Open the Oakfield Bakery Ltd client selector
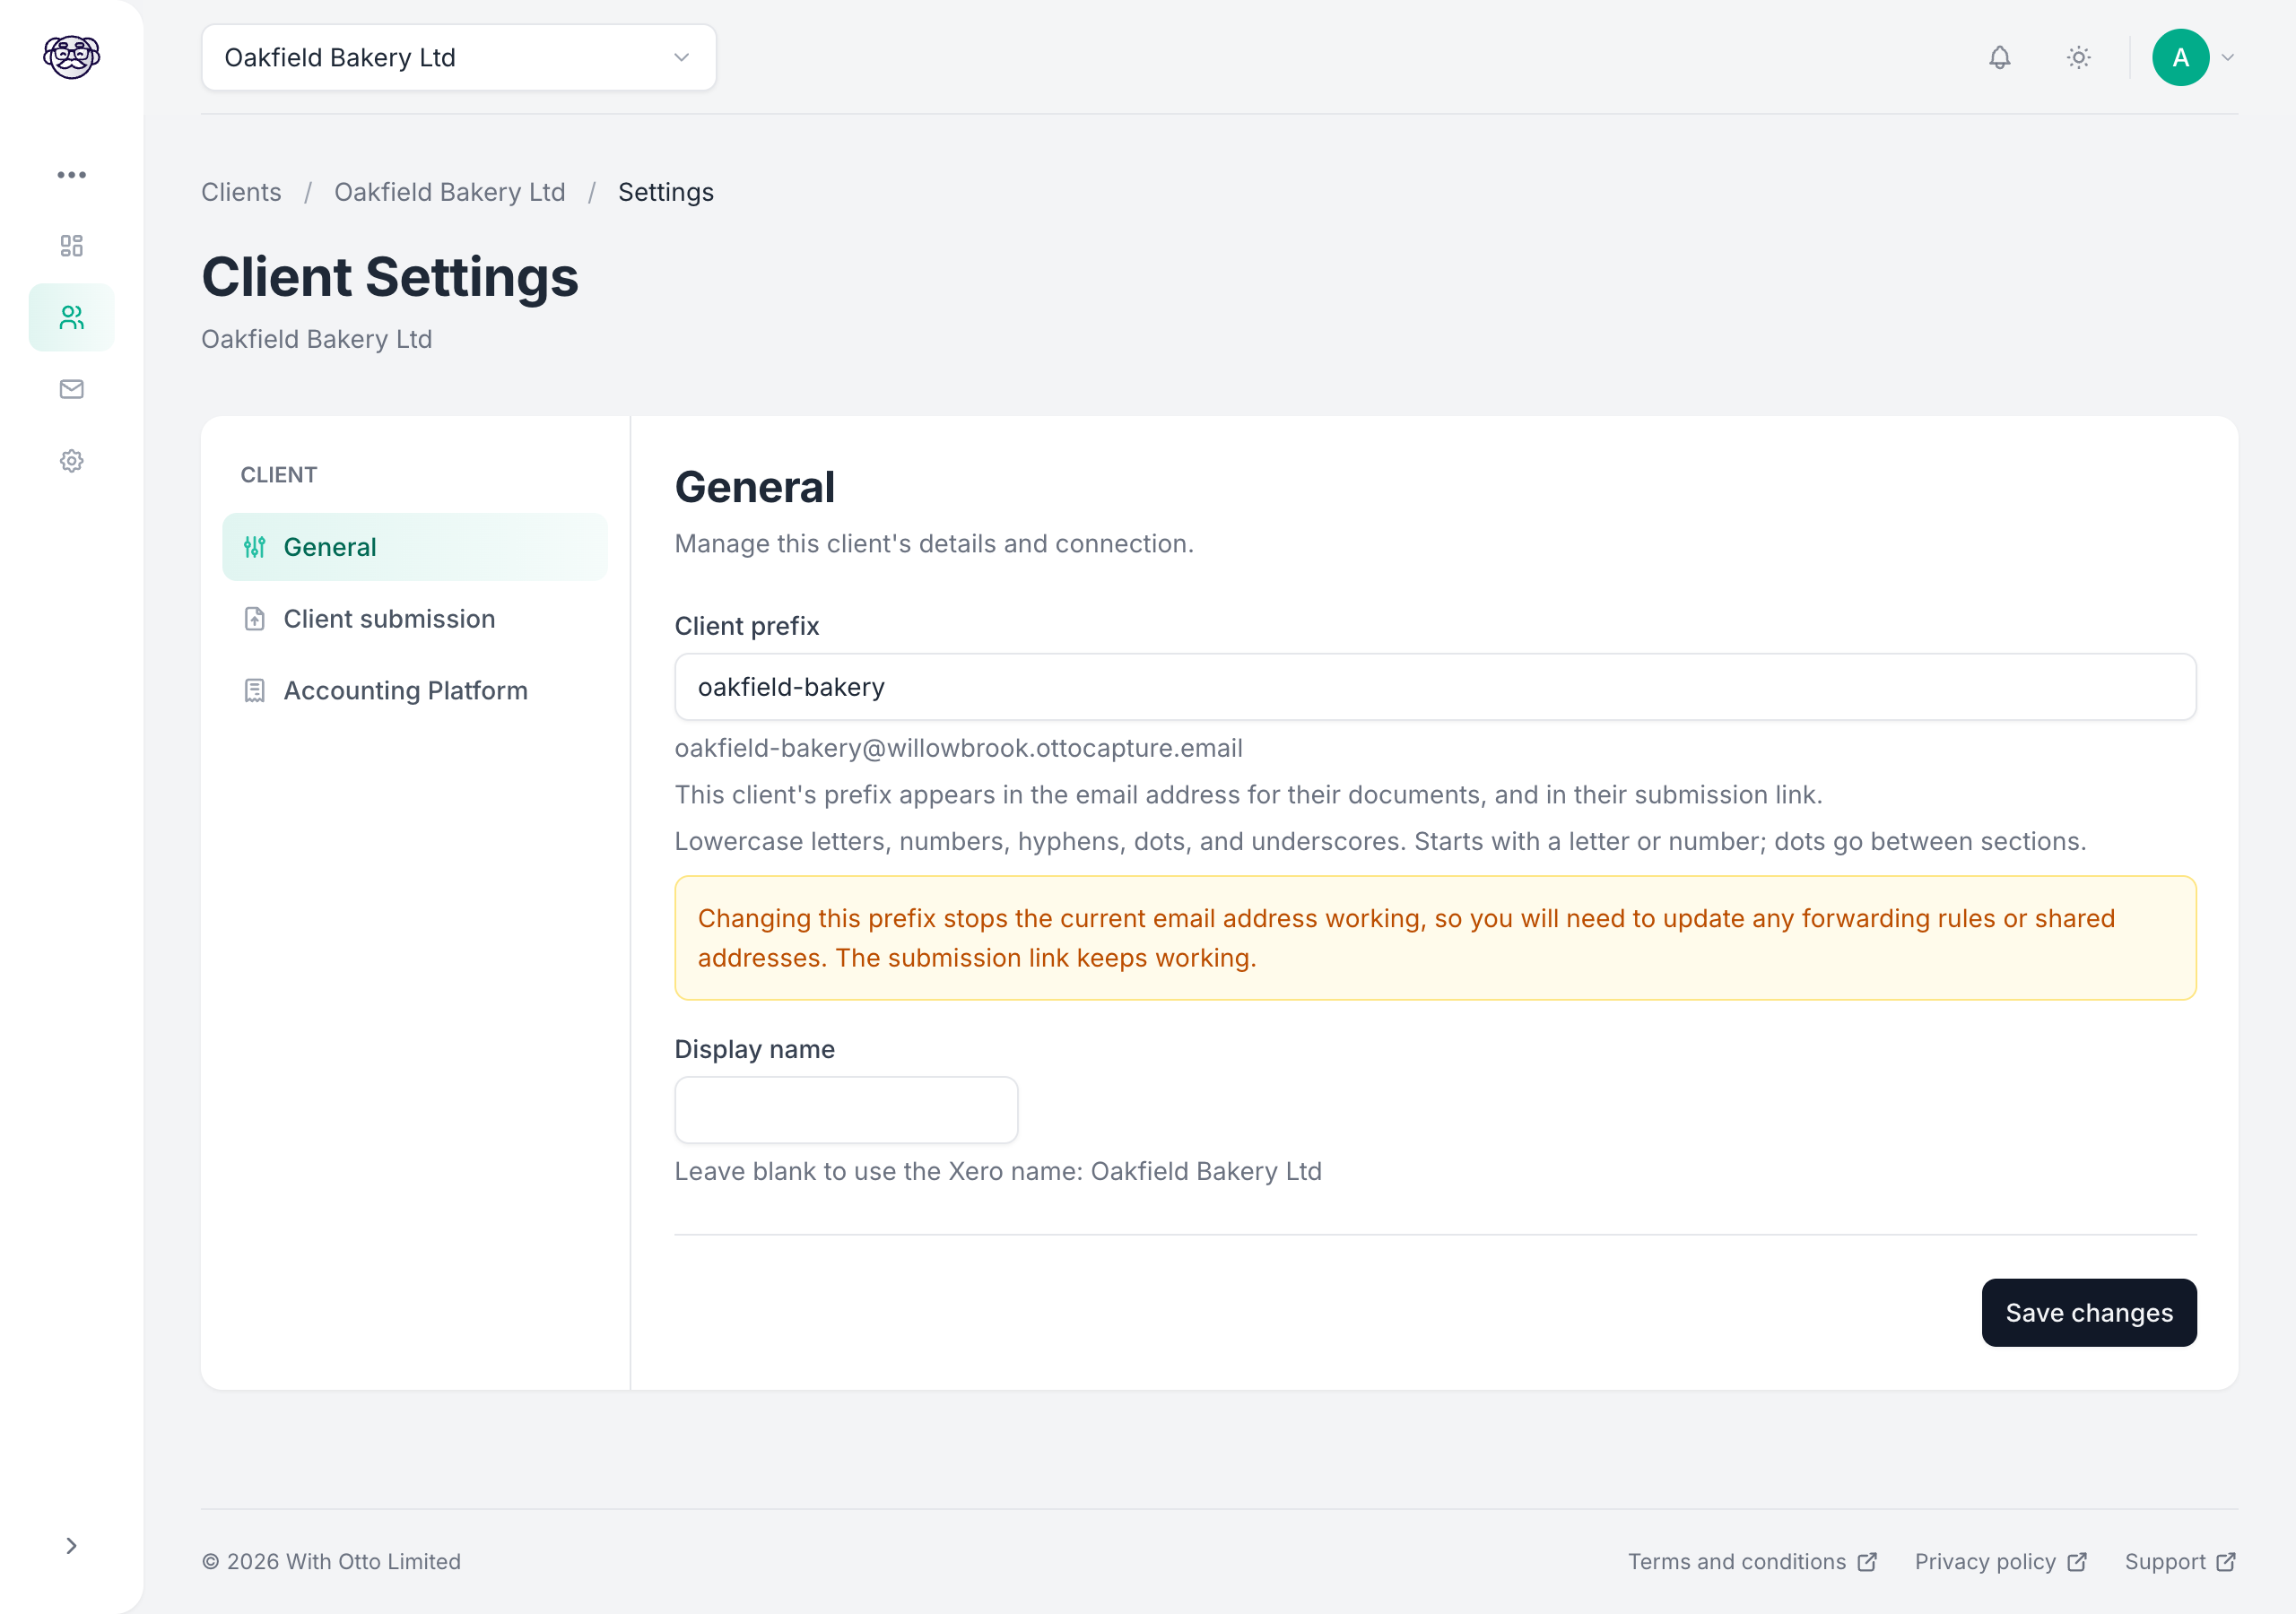This screenshot has width=2296, height=1614. point(459,57)
